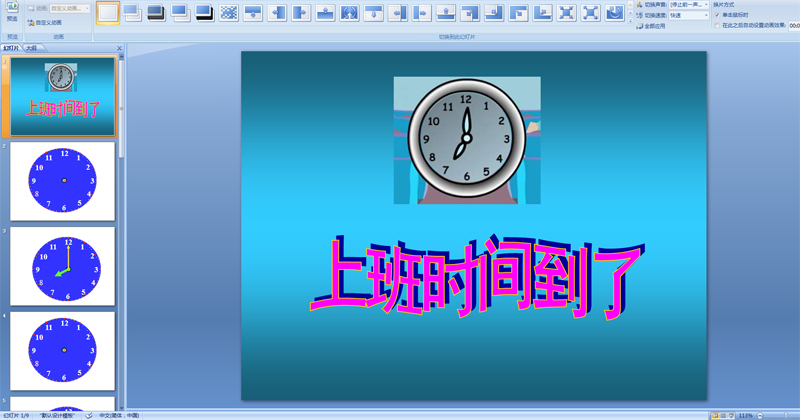This screenshot has width=800, height=420.
Task: Select the No Transition thumbnail
Action: [x=108, y=13]
